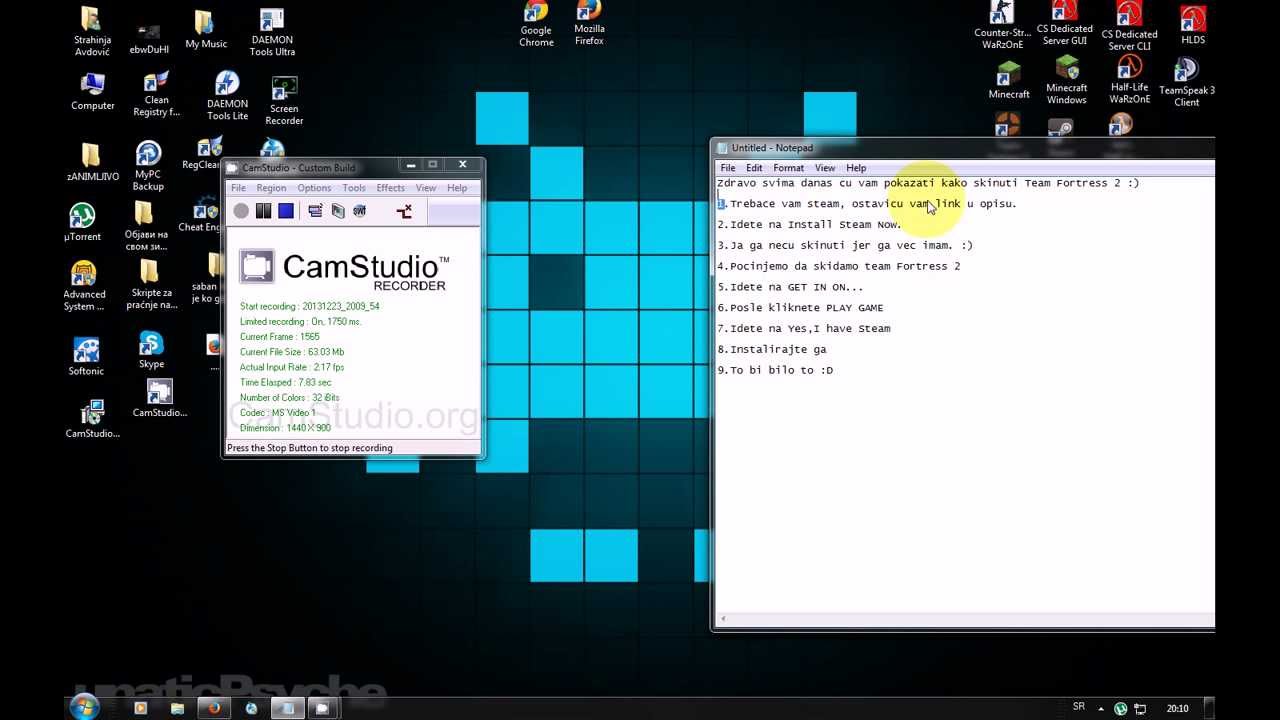Open CamStudio Help menu

457,188
